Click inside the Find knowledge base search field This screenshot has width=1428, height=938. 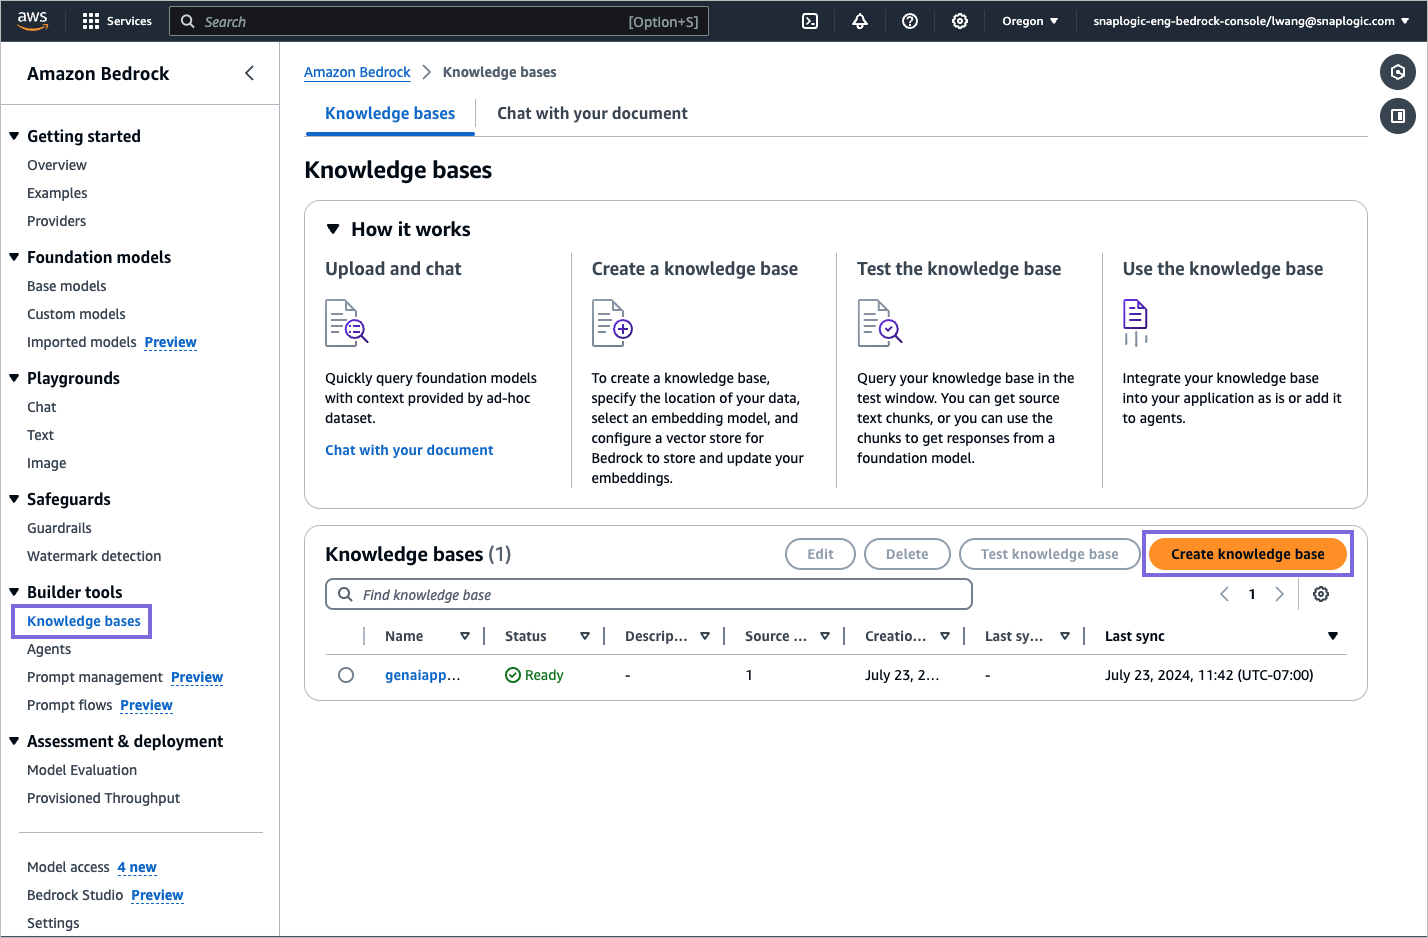coord(648,593)
